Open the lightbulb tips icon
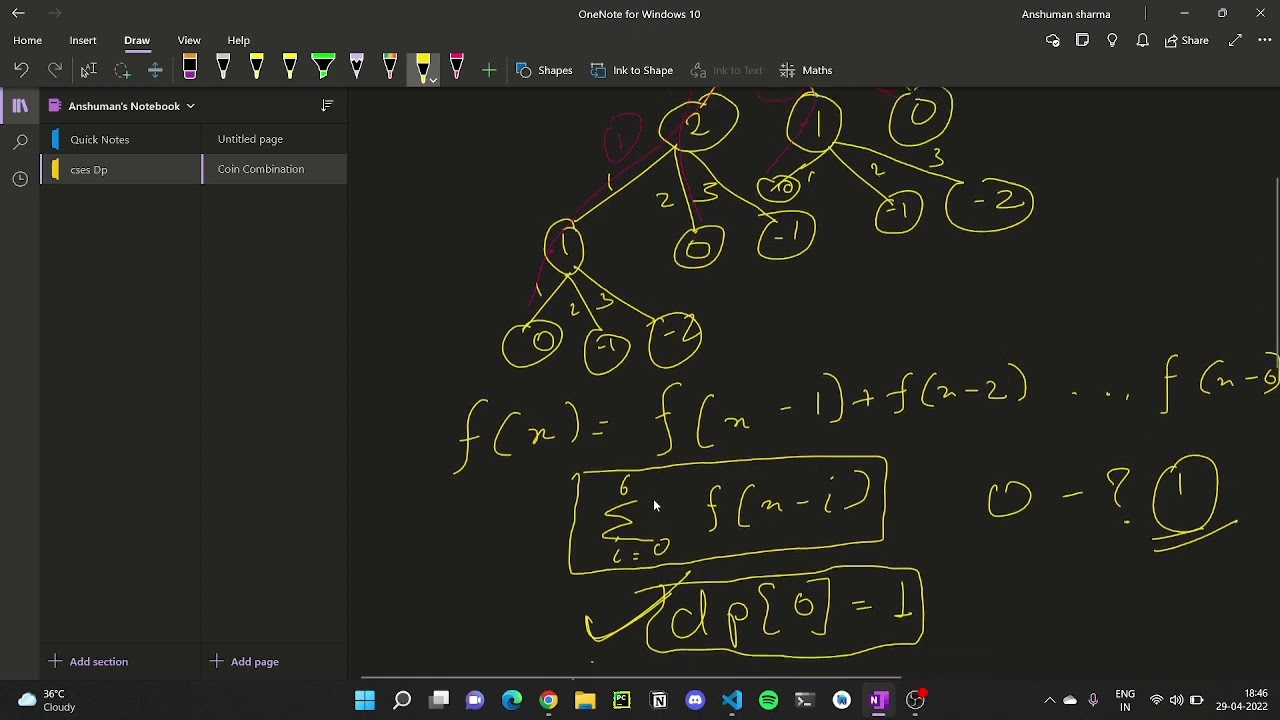Screen dimensions: 1280x720 pos(1112,40)
